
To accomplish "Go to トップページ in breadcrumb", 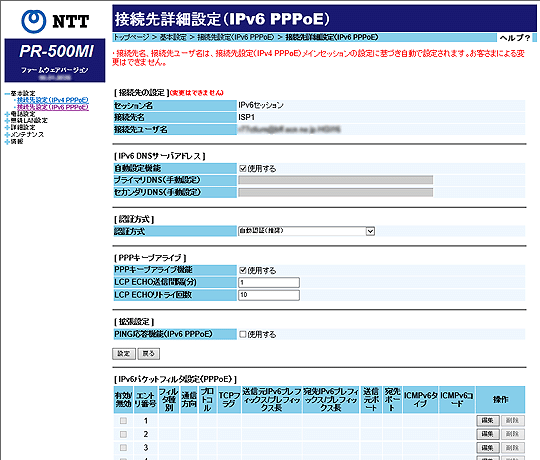I will [131, 37].
